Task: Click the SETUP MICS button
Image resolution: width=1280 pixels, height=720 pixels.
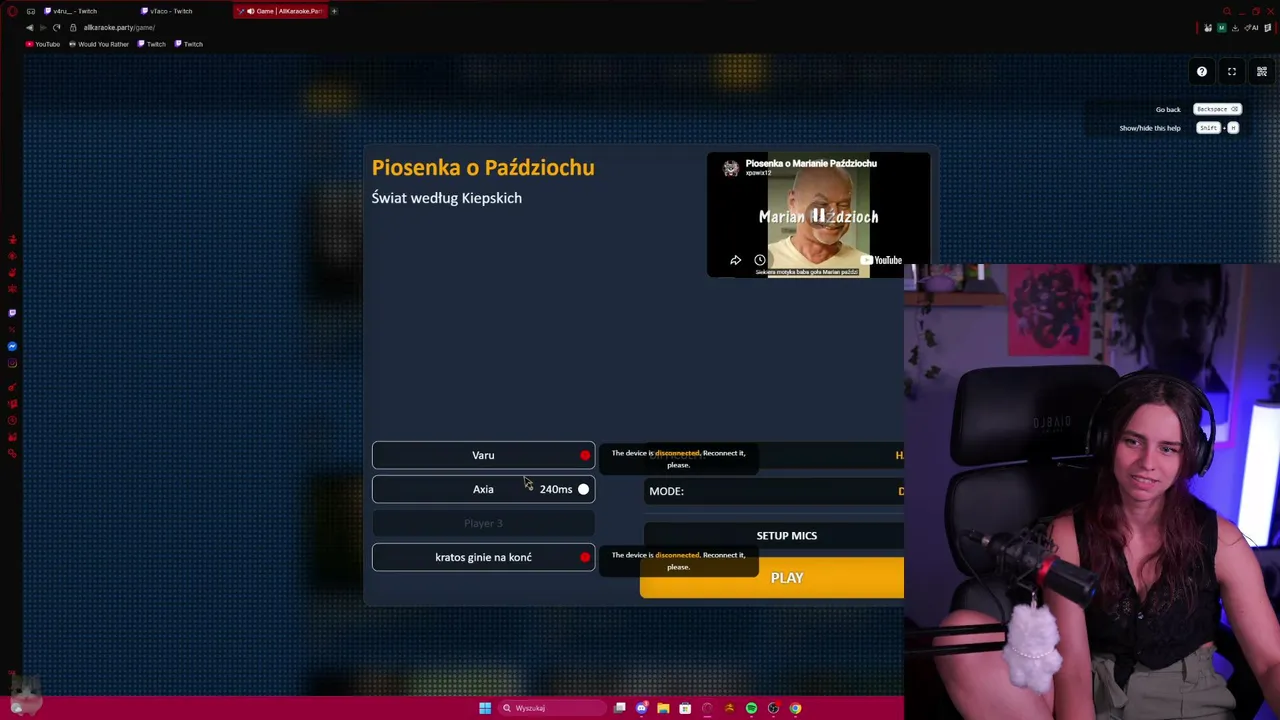Action: (x=774, y=536)
